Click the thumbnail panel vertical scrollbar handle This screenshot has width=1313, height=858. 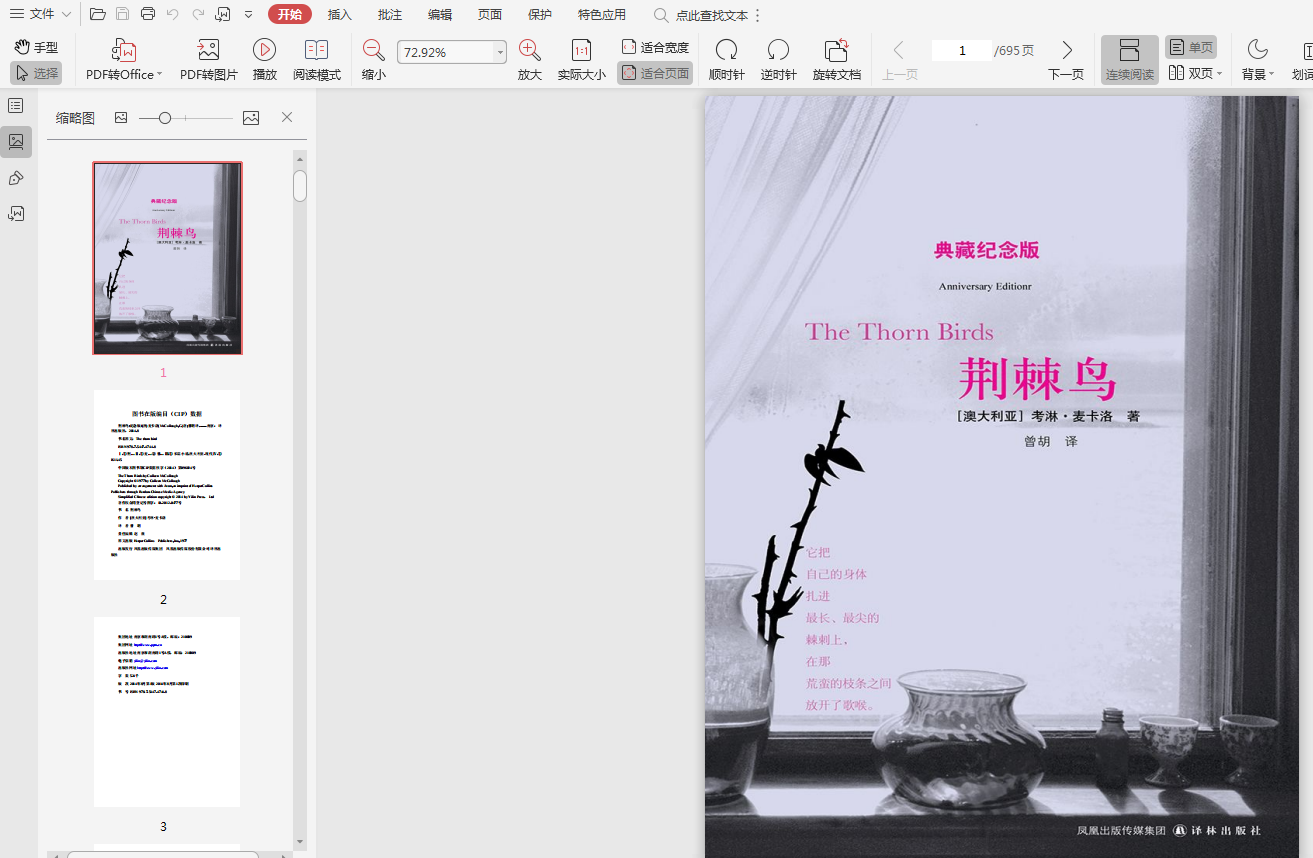coord(300,186)
